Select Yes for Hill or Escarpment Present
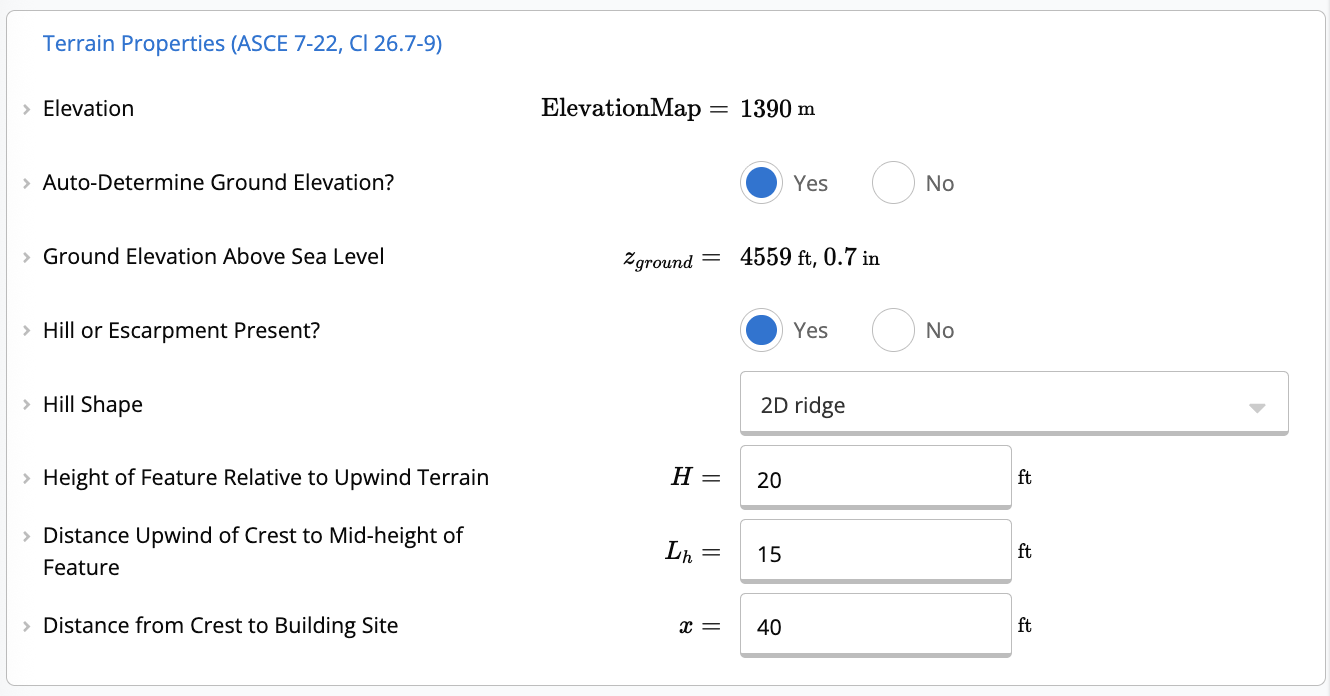Viewport: 1330px width, 696px height. [x=761, y=330]
